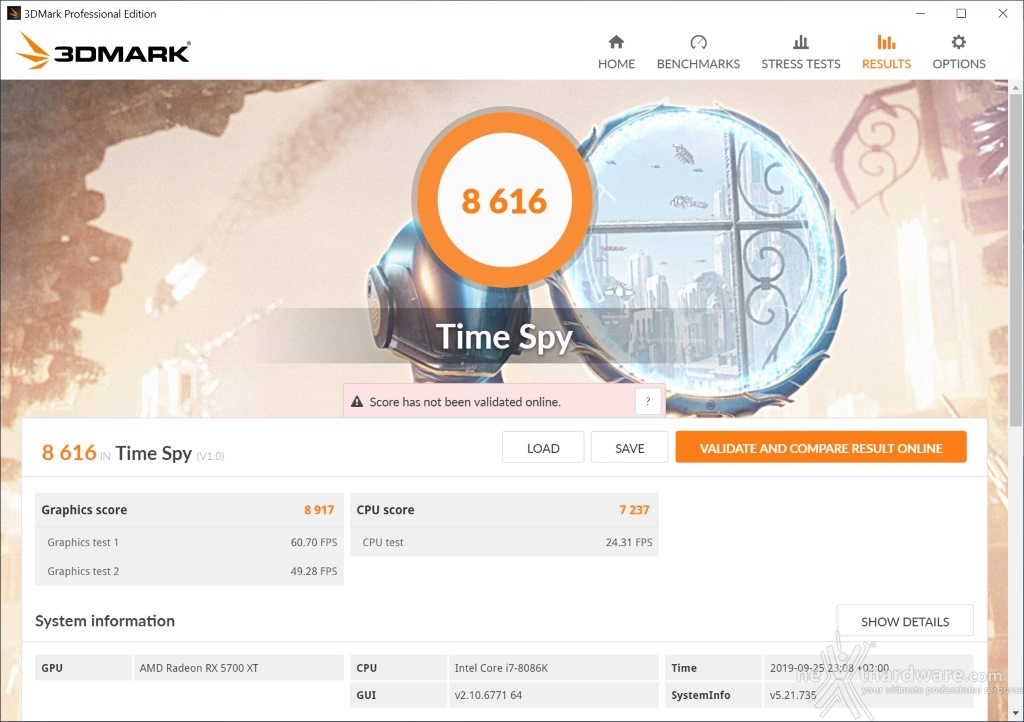Click the SystemInfo version v5.21.735
Viewport: 1024px width, 722px height.
793,695
